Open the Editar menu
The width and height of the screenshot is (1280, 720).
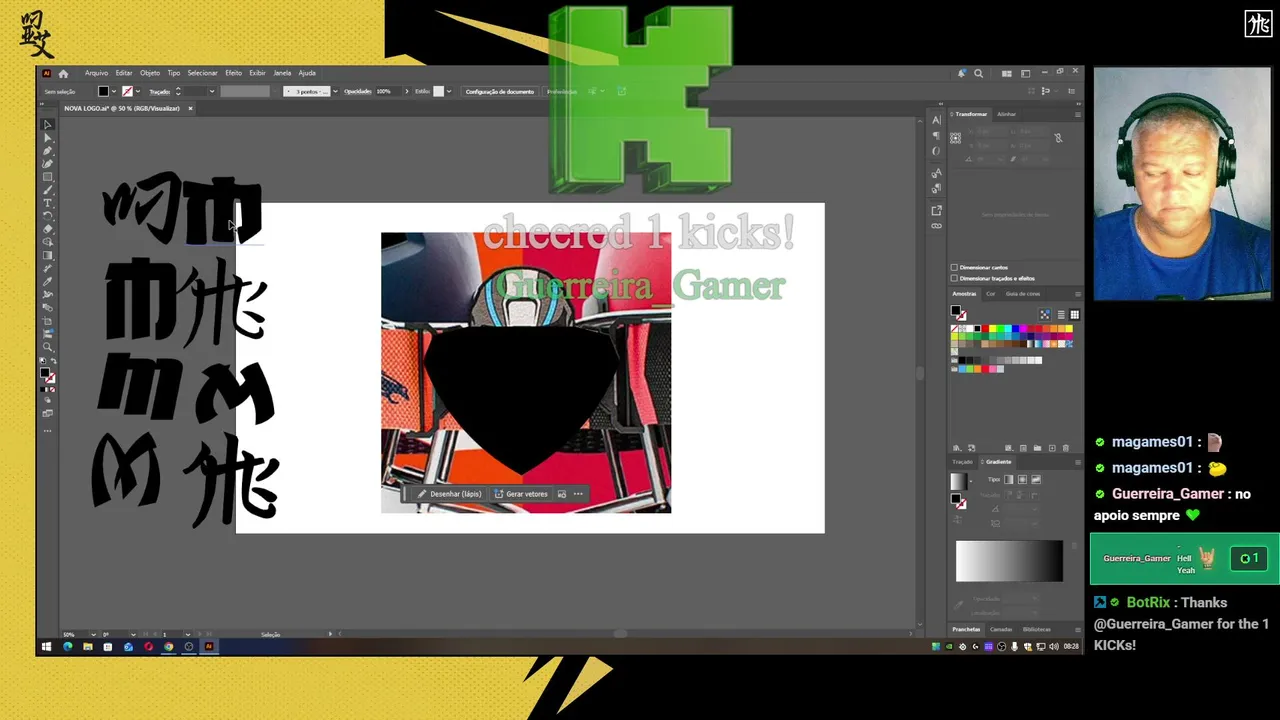[x=124, y=73]
